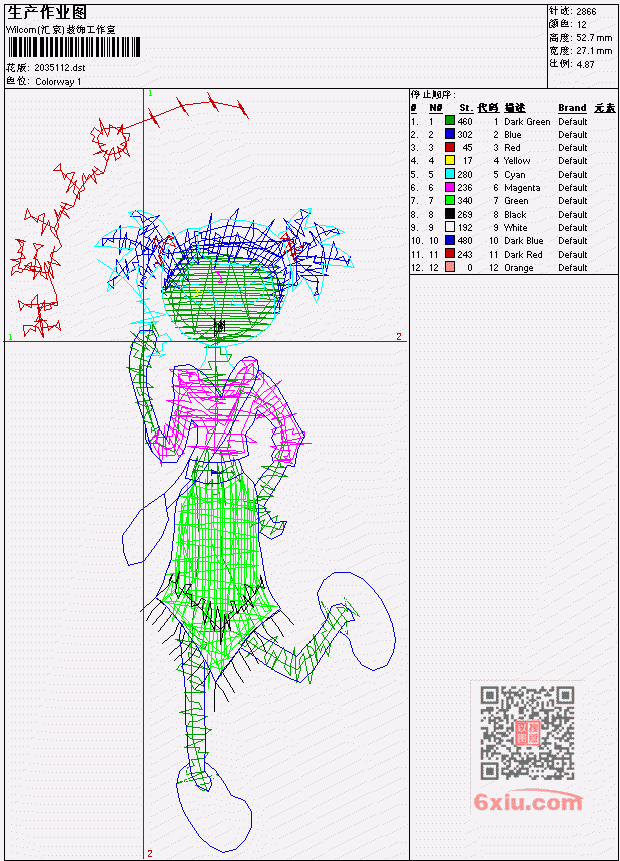Click stitch count '236' in Magenta row
Image resolution: width=620 pixels, height=861 pixels.
(x=465, y=188)
